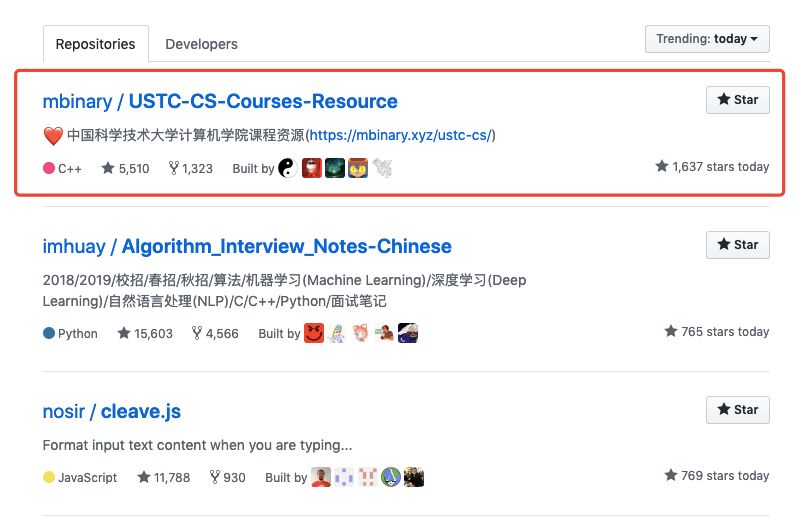Image resolution: width=793 pixels, height=524 pixels.
Task: Open the imhuay user link
Action: (x=74, y=246)
